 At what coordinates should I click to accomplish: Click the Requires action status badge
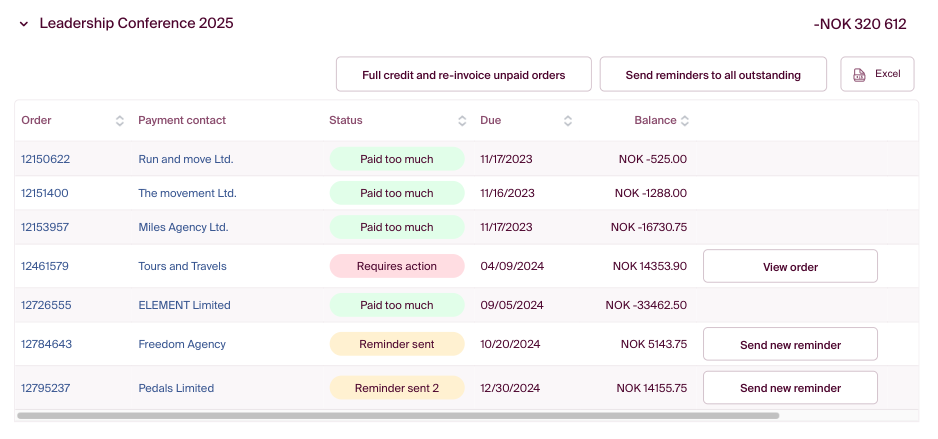point(397,266)
